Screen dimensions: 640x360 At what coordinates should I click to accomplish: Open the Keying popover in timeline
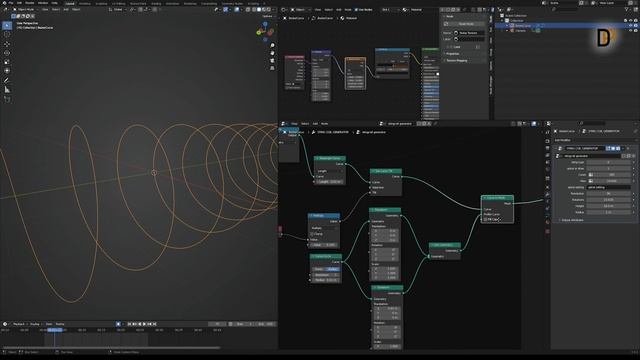pyautogui.click(x=35, y=324)
